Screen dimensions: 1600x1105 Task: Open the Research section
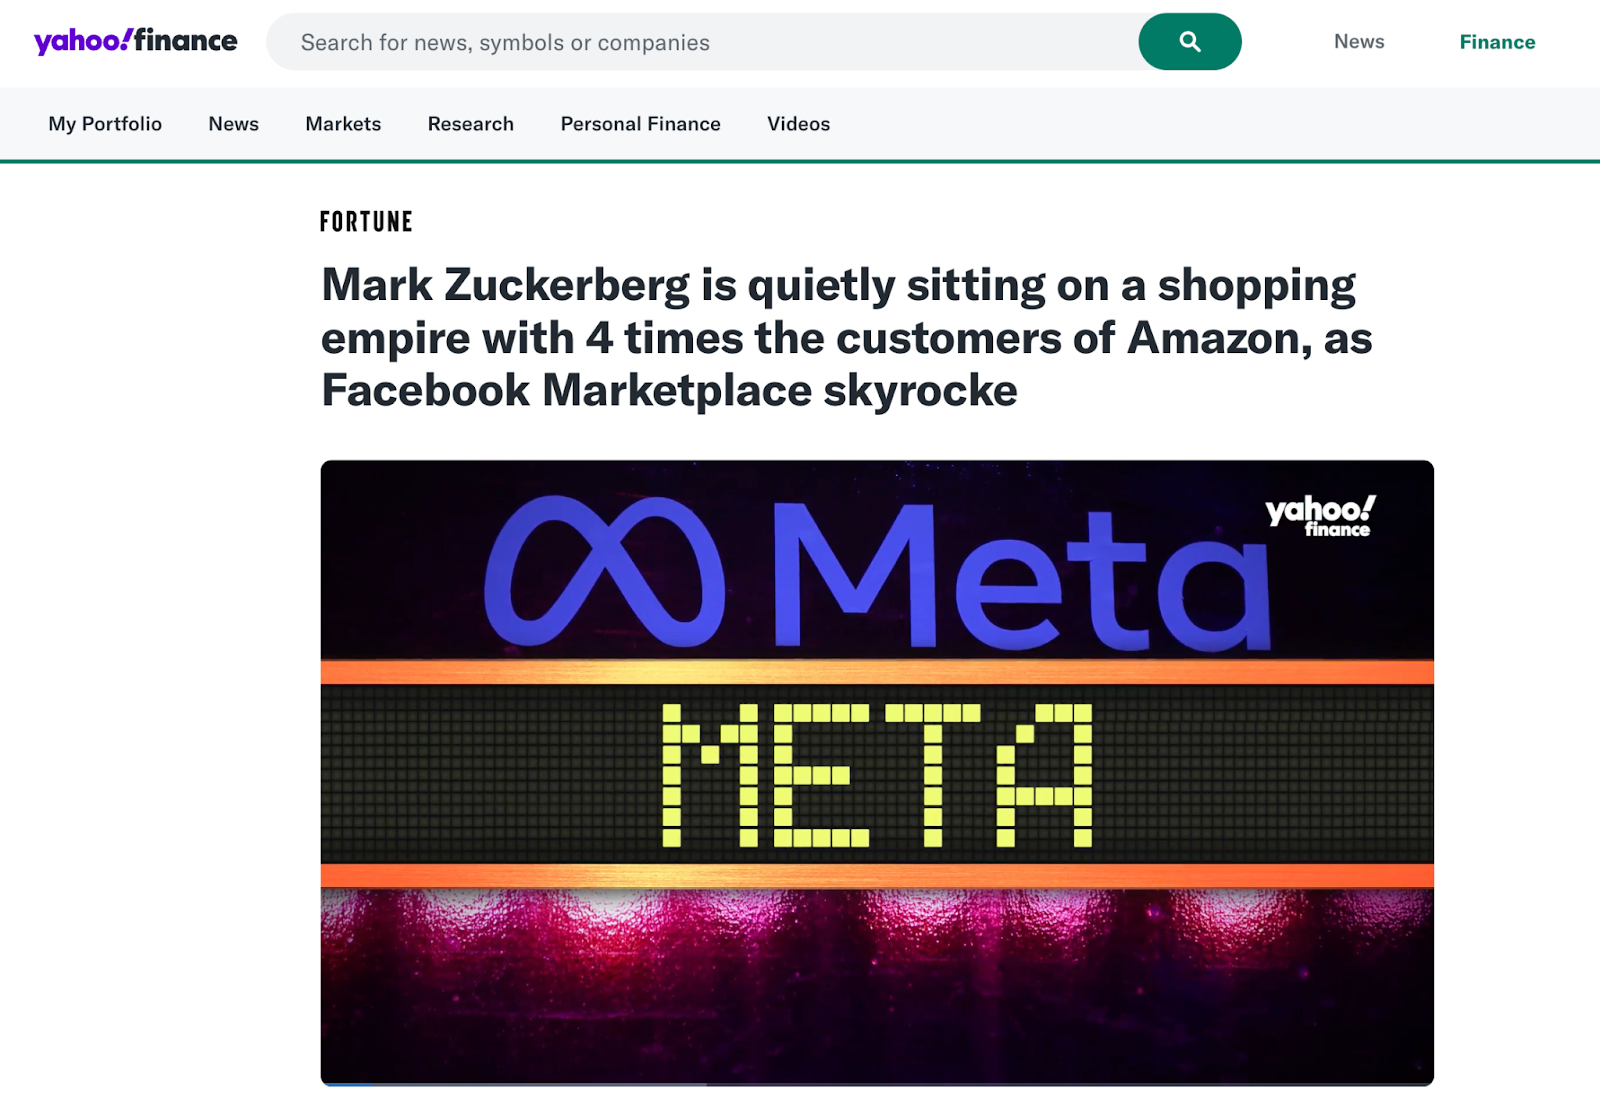[470, 123]
